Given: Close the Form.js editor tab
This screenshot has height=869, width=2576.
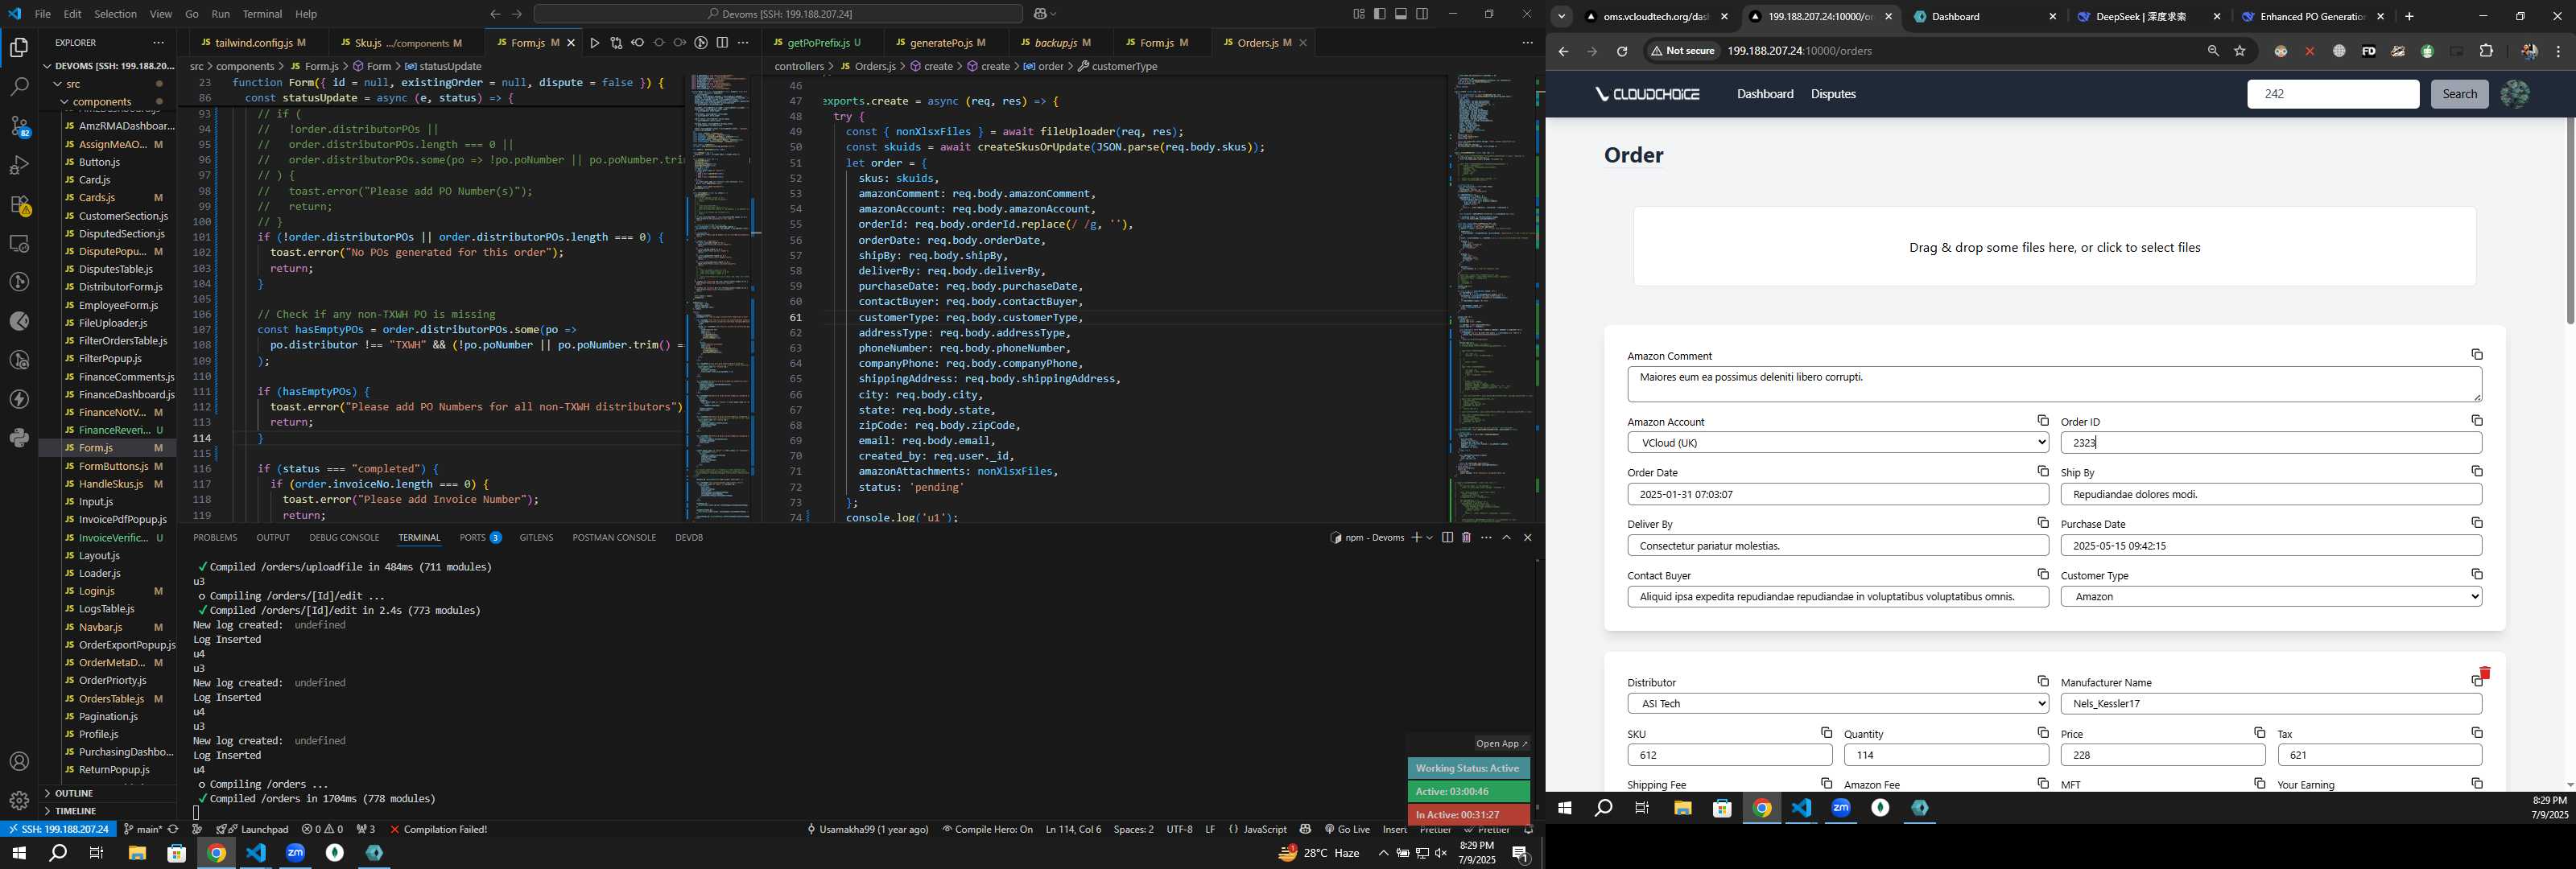Looking at the screenshot, I should 572,43.
